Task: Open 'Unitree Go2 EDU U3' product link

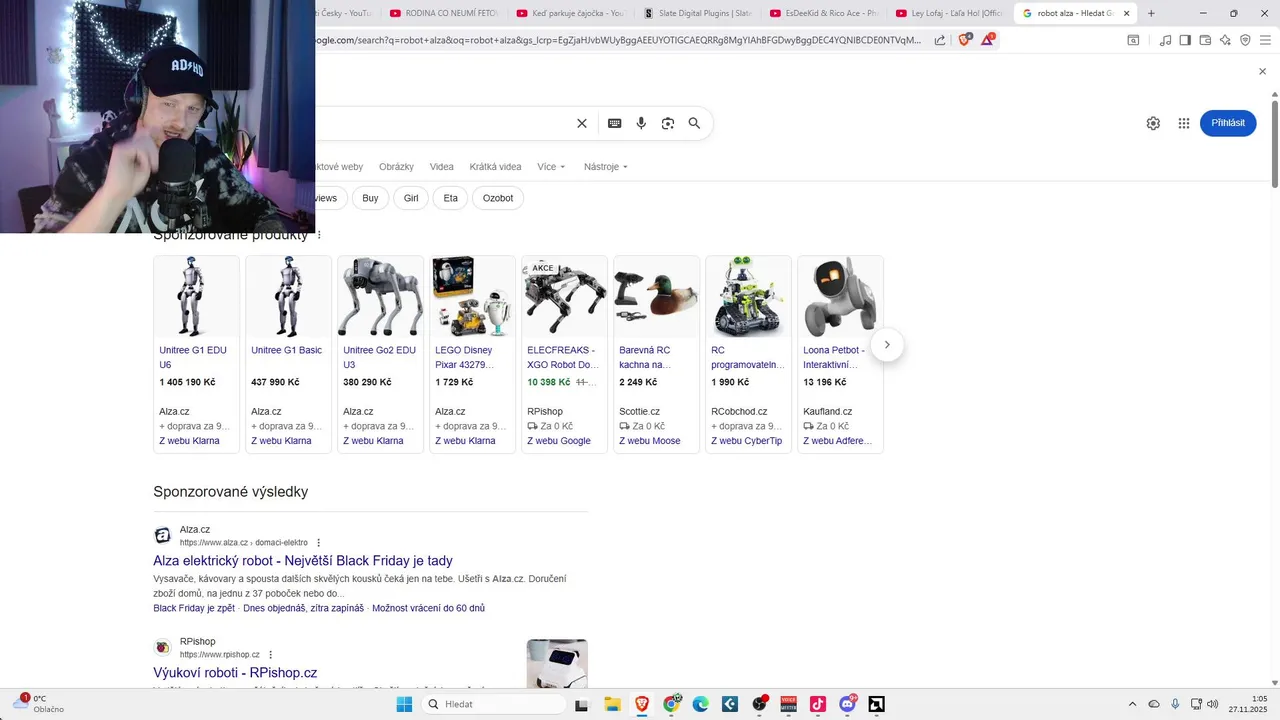Action: tap(379, 357)
